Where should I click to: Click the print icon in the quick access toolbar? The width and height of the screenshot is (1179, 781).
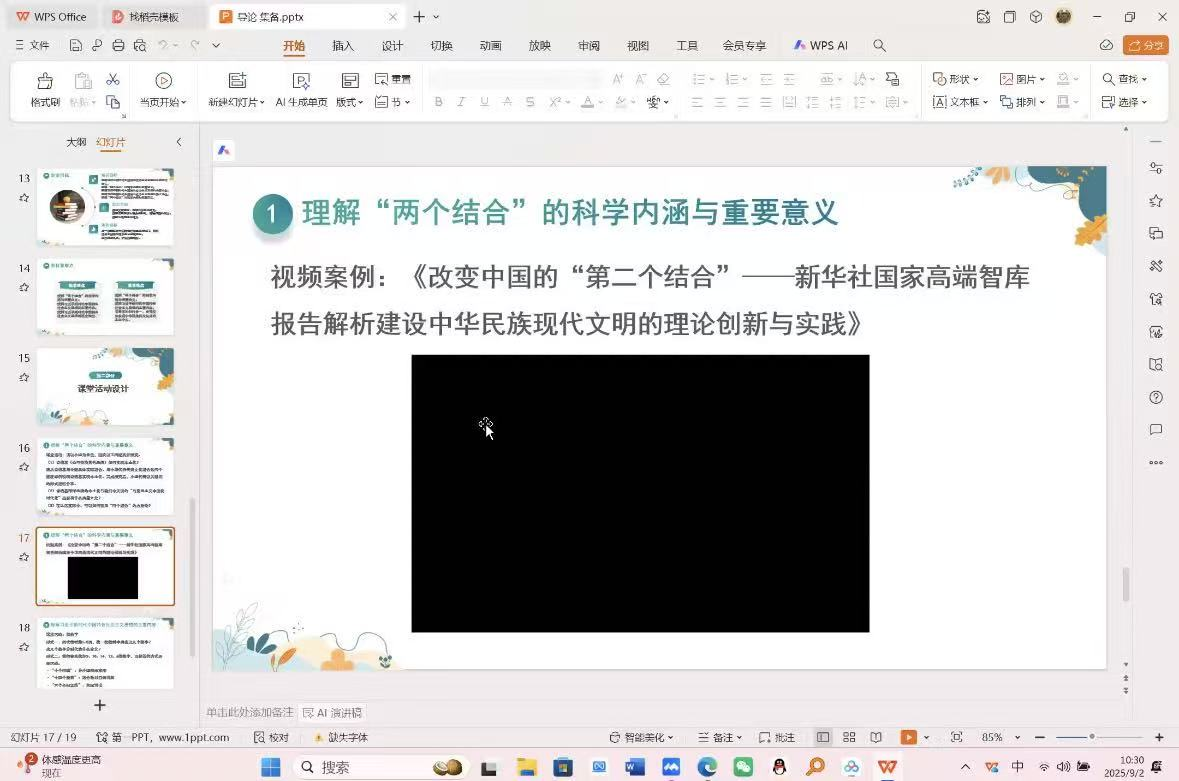(118, 46)
